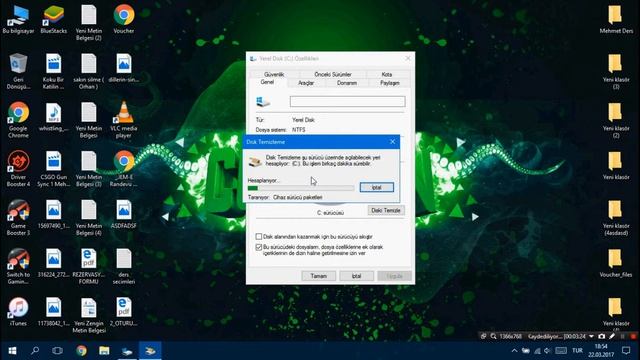The image size is (640, 360).
Task: Select Koku Bir Katilin video file
Action: tap(53, 71)
